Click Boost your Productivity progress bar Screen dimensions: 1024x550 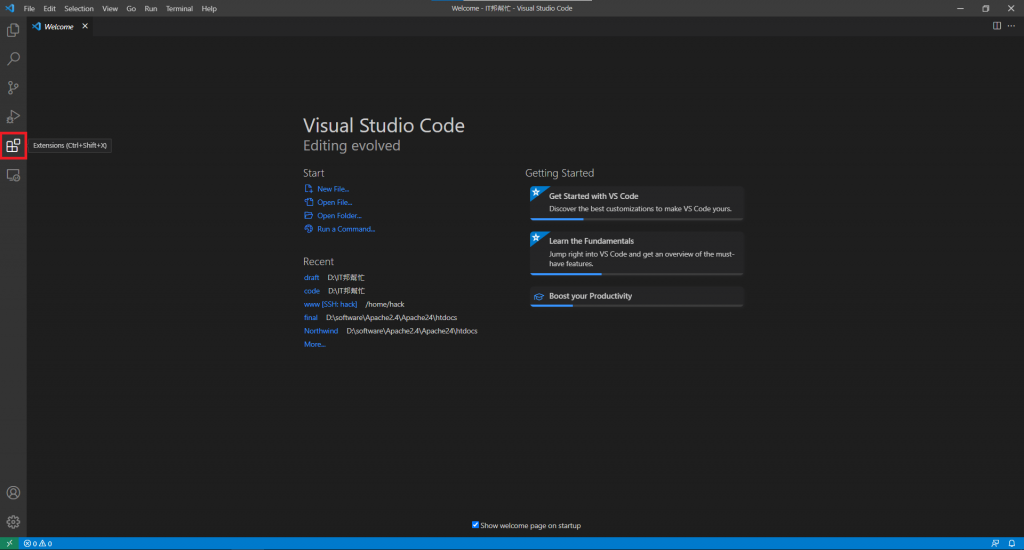pyautogui.click(x=637, y=306)
